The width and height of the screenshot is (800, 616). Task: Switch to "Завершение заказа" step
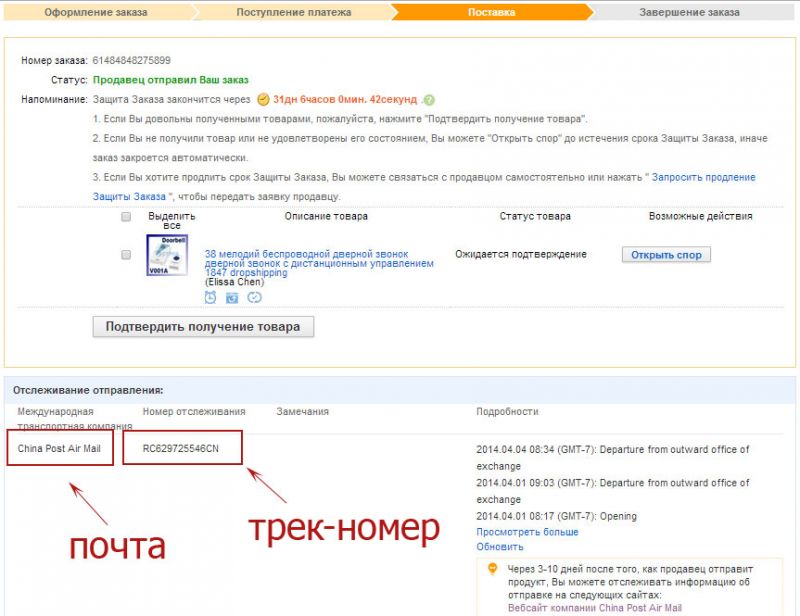(689, 13)
